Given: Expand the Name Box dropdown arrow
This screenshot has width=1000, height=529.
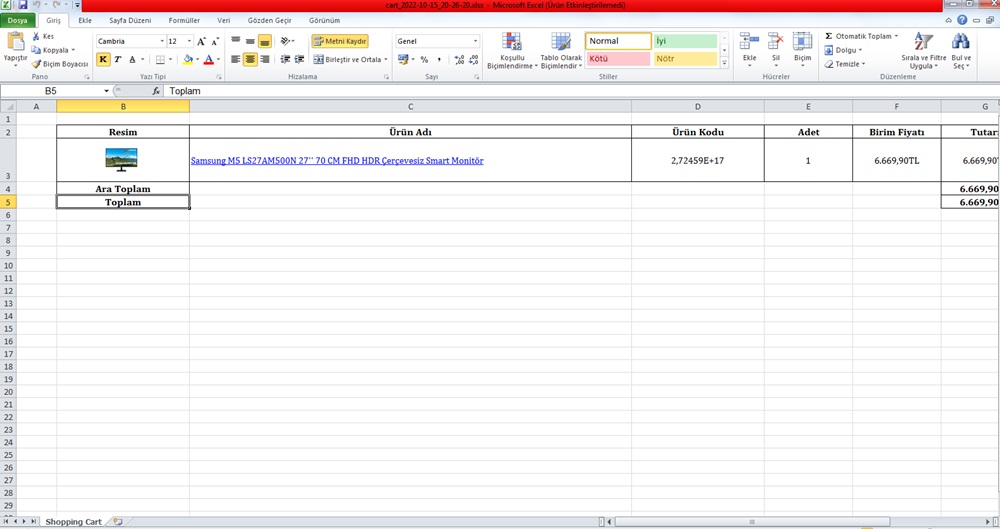Looking at the screenshot, I should (107, 91).
